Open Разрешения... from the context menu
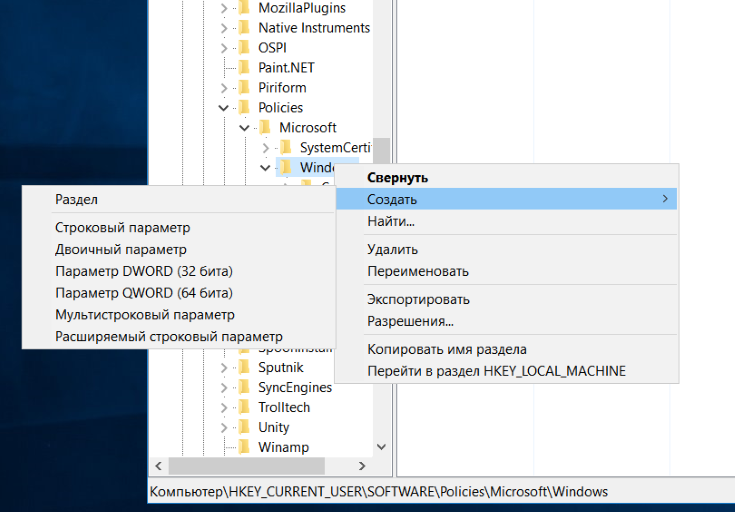Screen dimensions: 735x512 (x=410, y=321)
